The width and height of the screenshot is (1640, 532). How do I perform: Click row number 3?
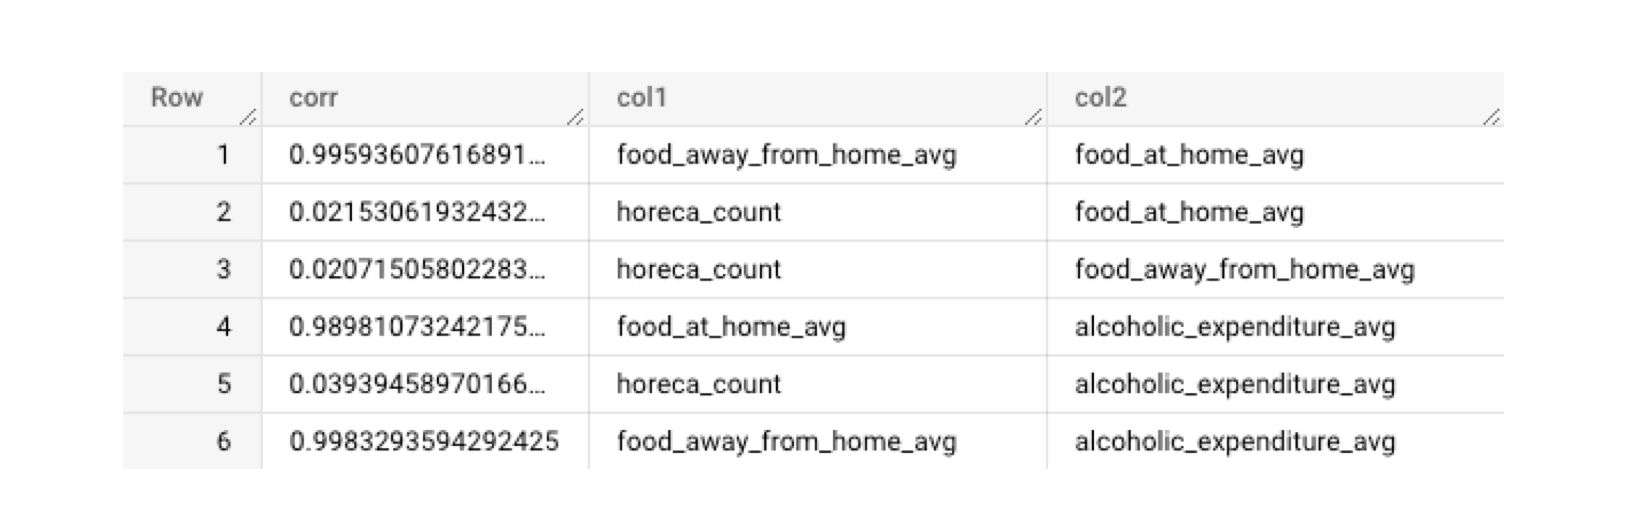coord(223,270)
